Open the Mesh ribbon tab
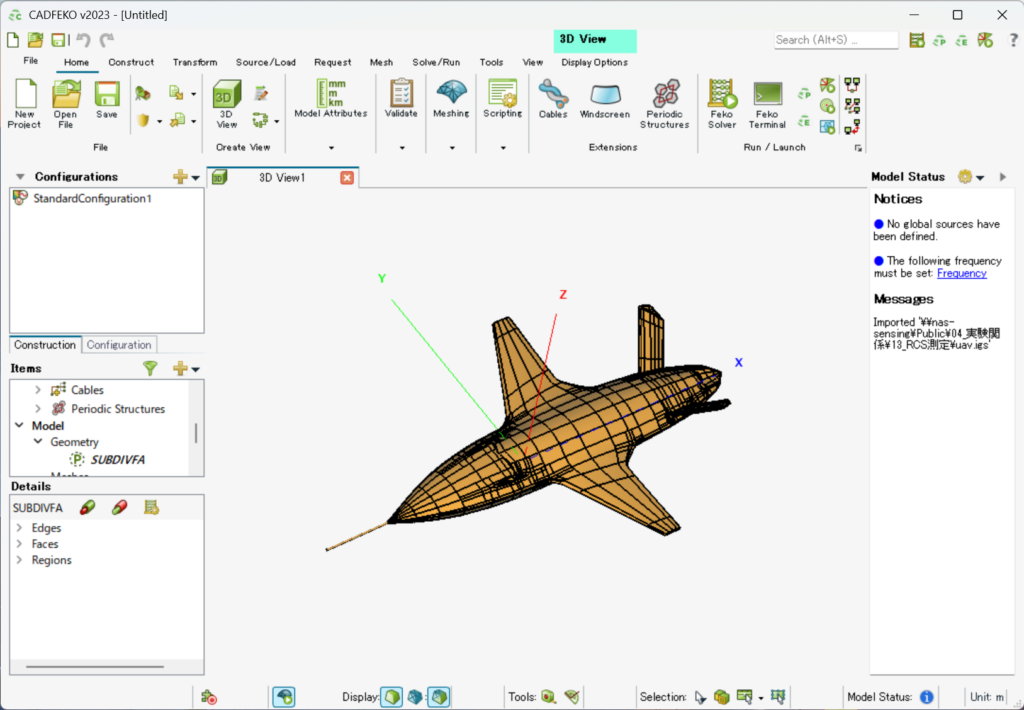The width and height of the screenshot is (1024, 710). (381, 62)
